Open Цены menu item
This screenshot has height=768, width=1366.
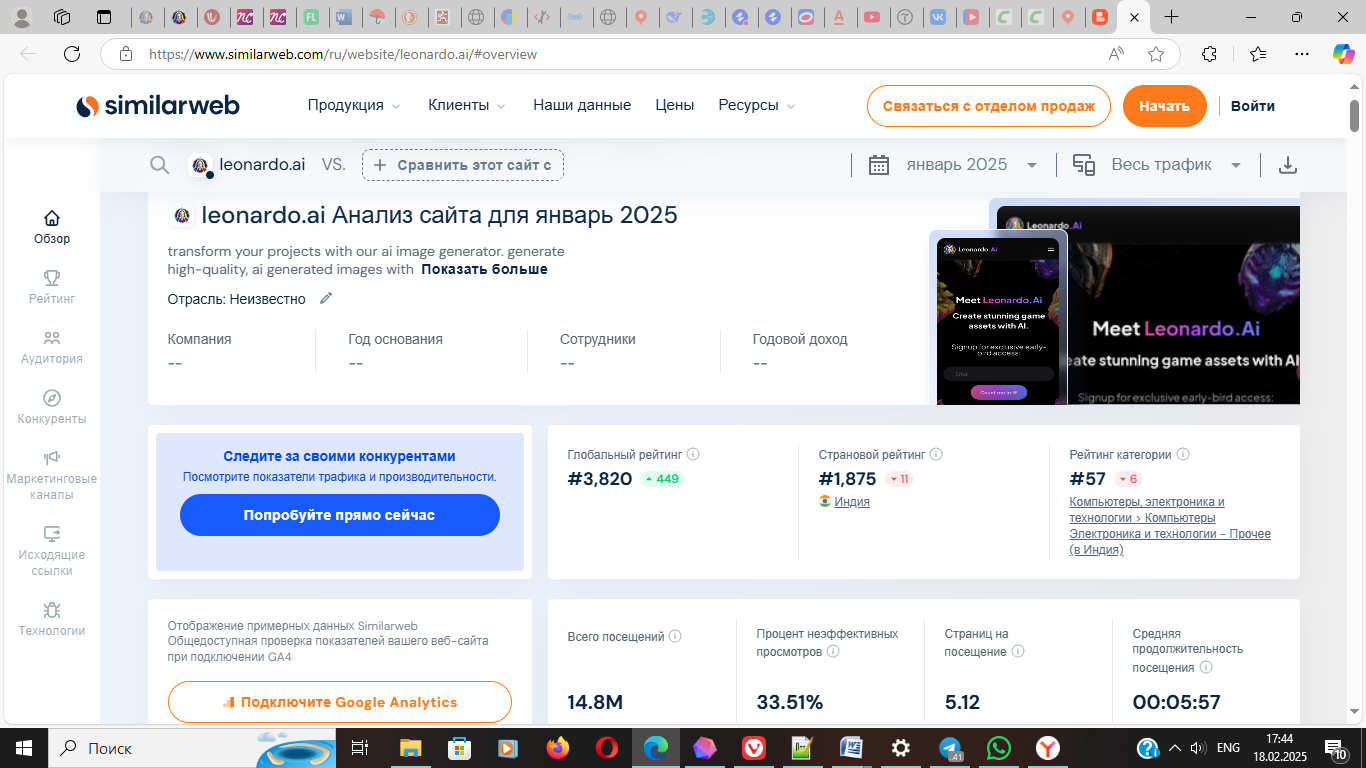(x=675, y=105)
